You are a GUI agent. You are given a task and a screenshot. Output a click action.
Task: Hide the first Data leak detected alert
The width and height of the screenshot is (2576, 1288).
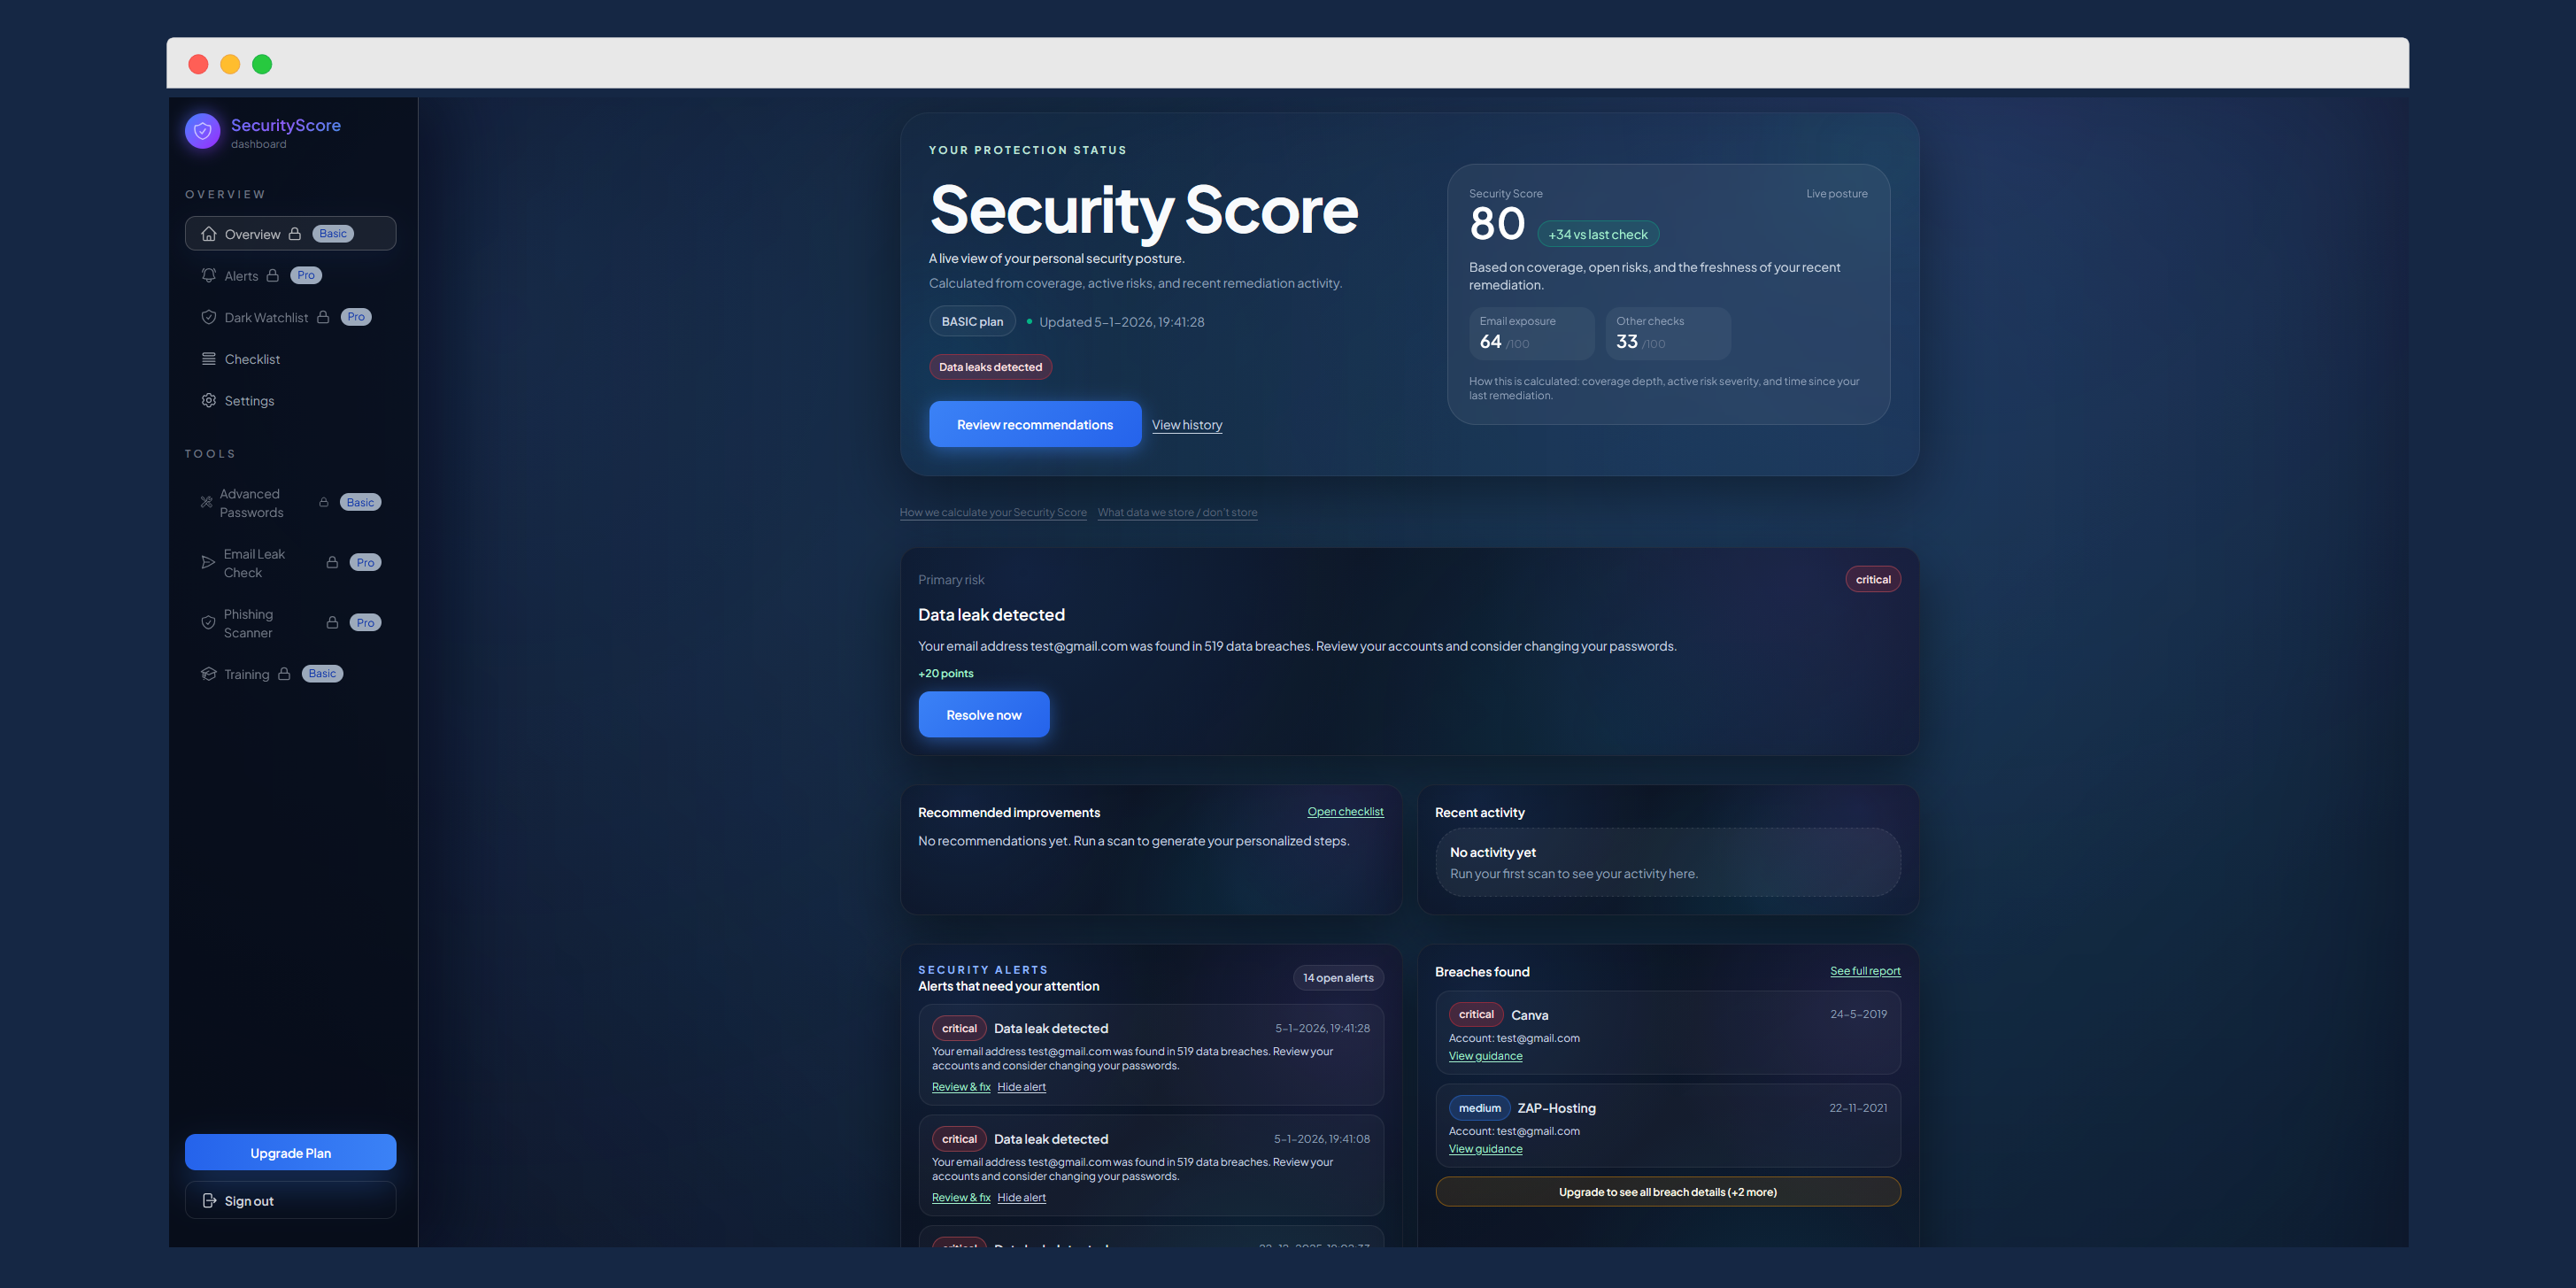coord(1021,1087)
